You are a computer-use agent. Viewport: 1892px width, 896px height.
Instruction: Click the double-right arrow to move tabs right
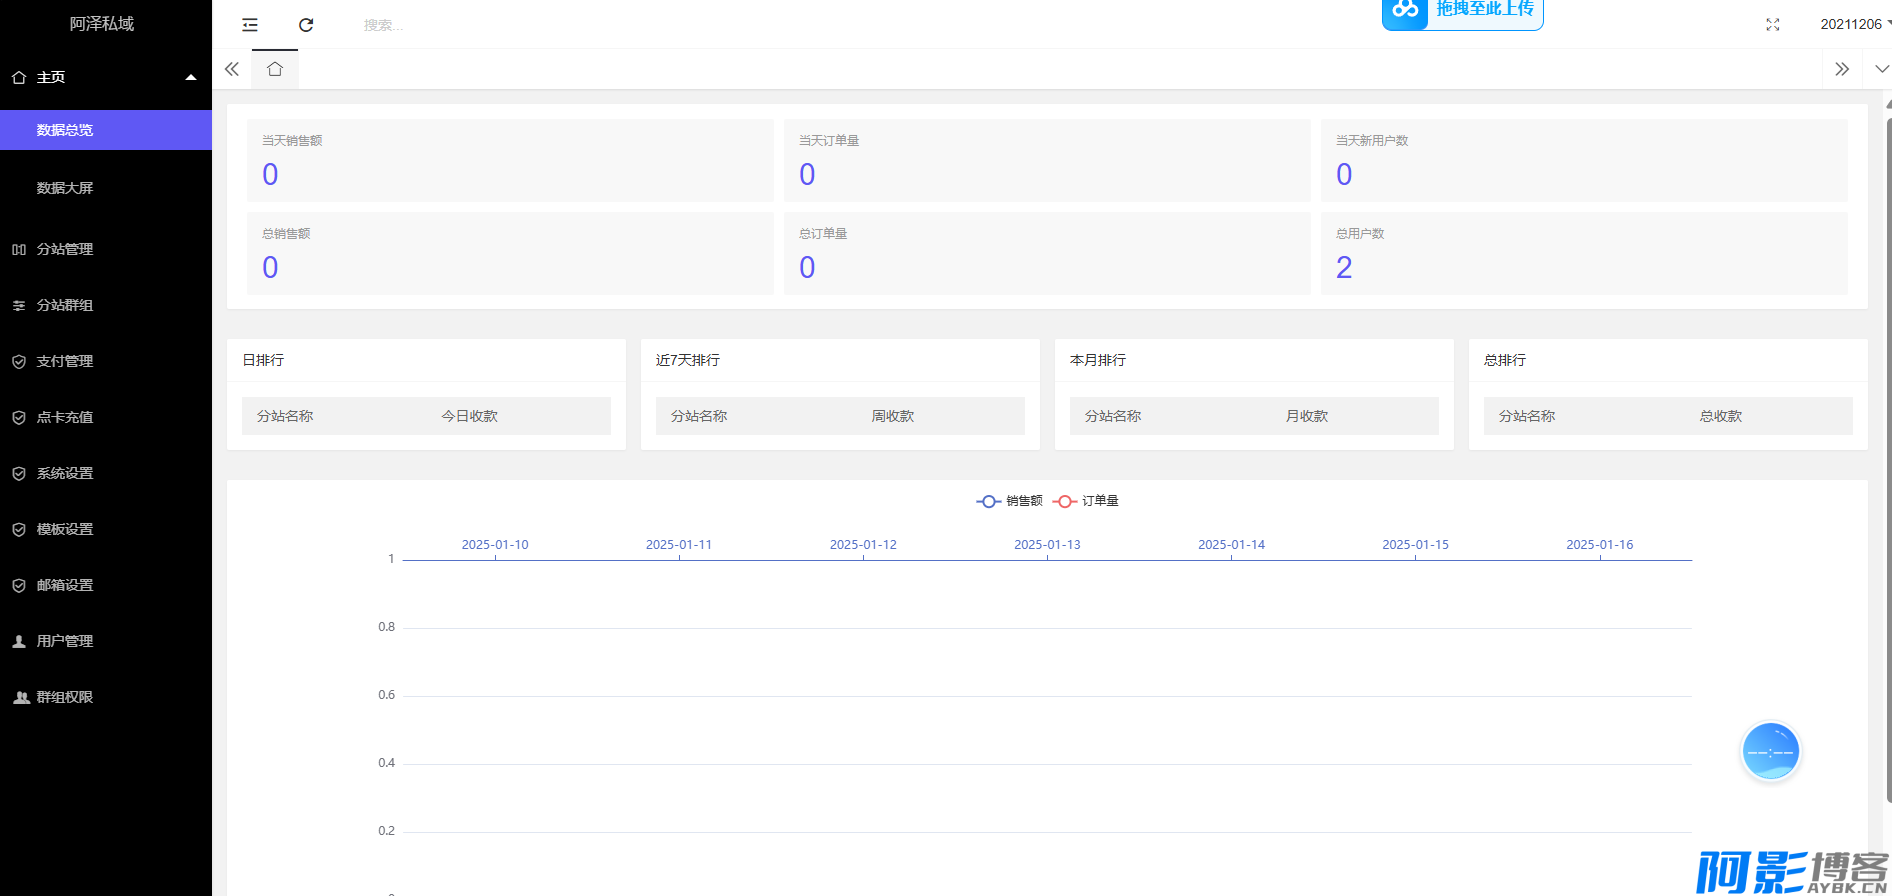pos(1842,69)
